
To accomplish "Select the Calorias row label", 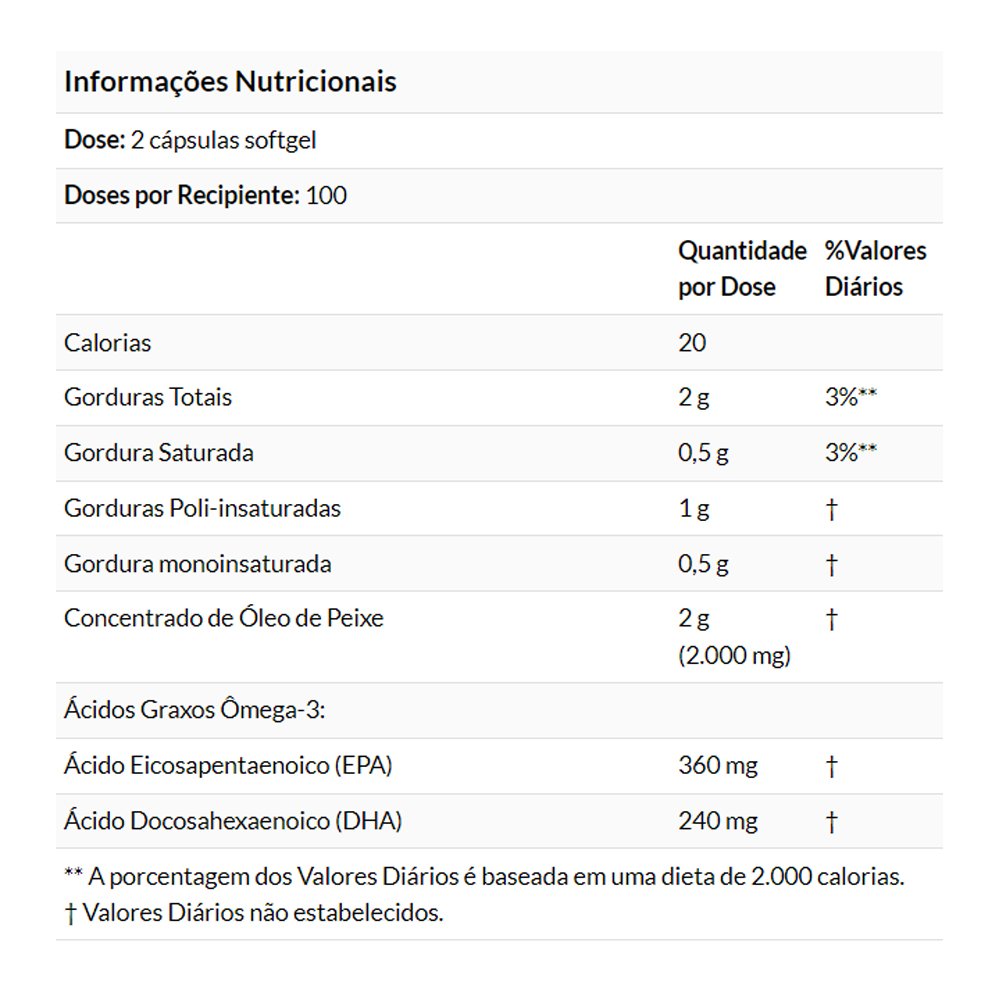I will [108, 343].
